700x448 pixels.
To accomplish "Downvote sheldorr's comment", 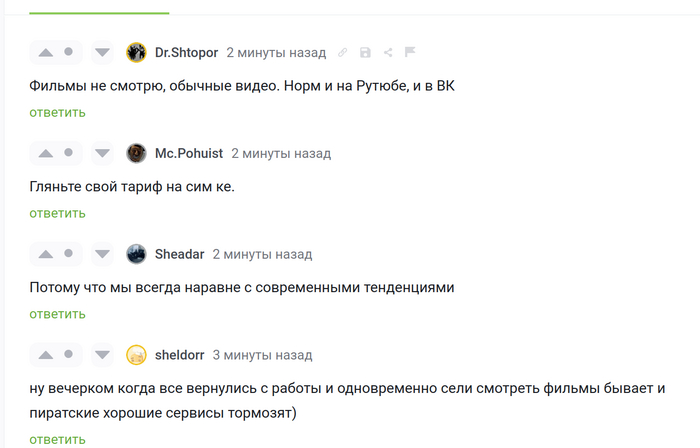I will (101, 355).
